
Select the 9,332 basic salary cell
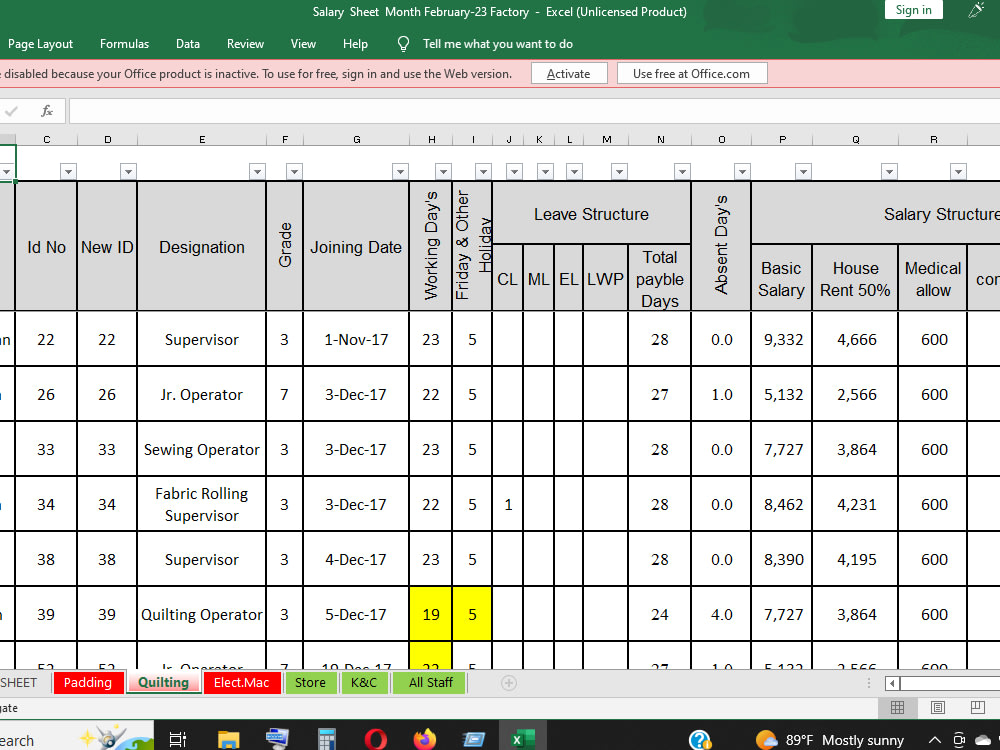pyautogui.click(x=783, y=339)
